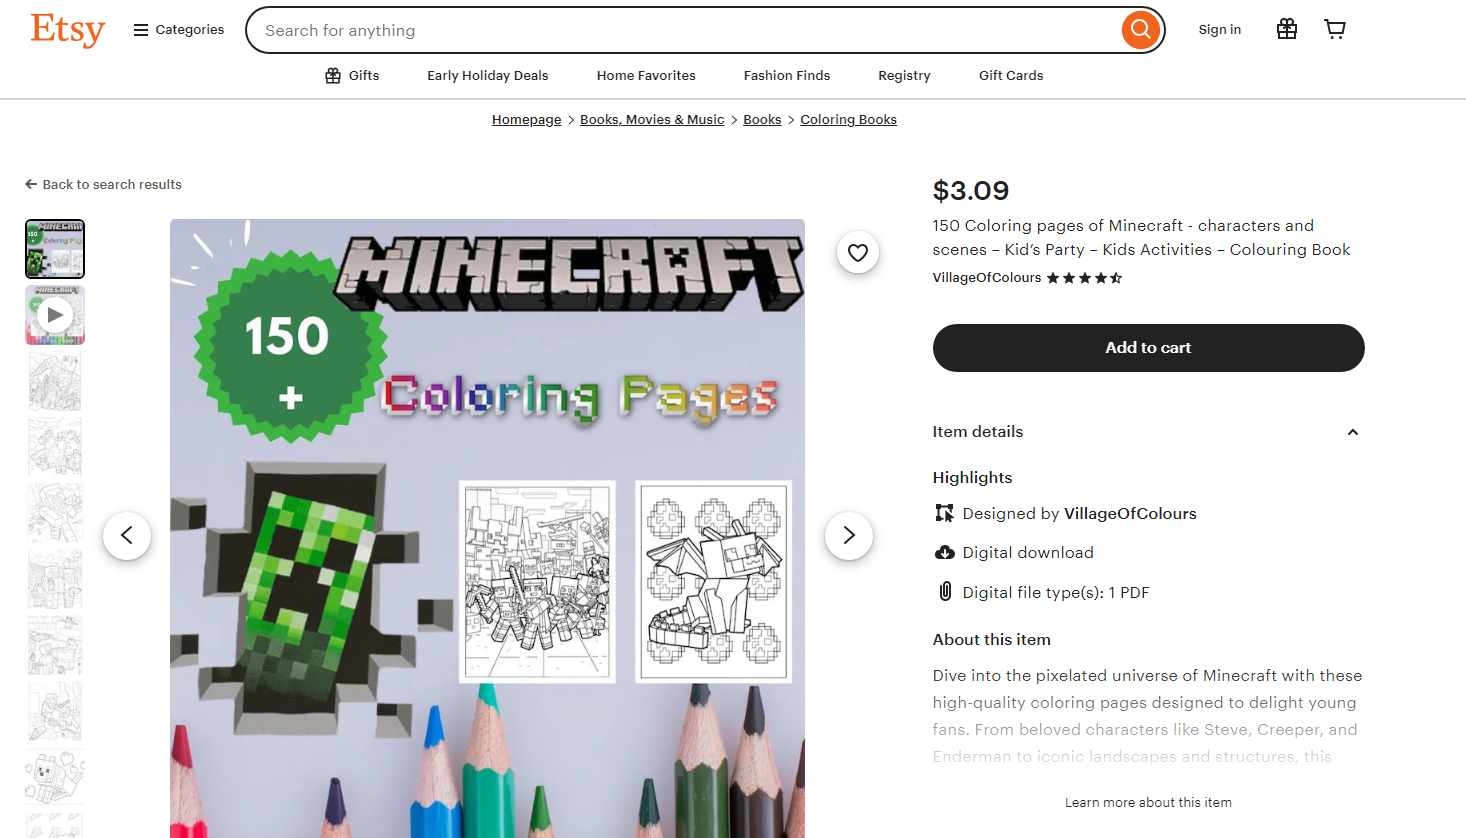The height and width of the screenshot is (838, 1466).
Task: Select the creeper cover thumbnail
Action: (x=55, y=248)
